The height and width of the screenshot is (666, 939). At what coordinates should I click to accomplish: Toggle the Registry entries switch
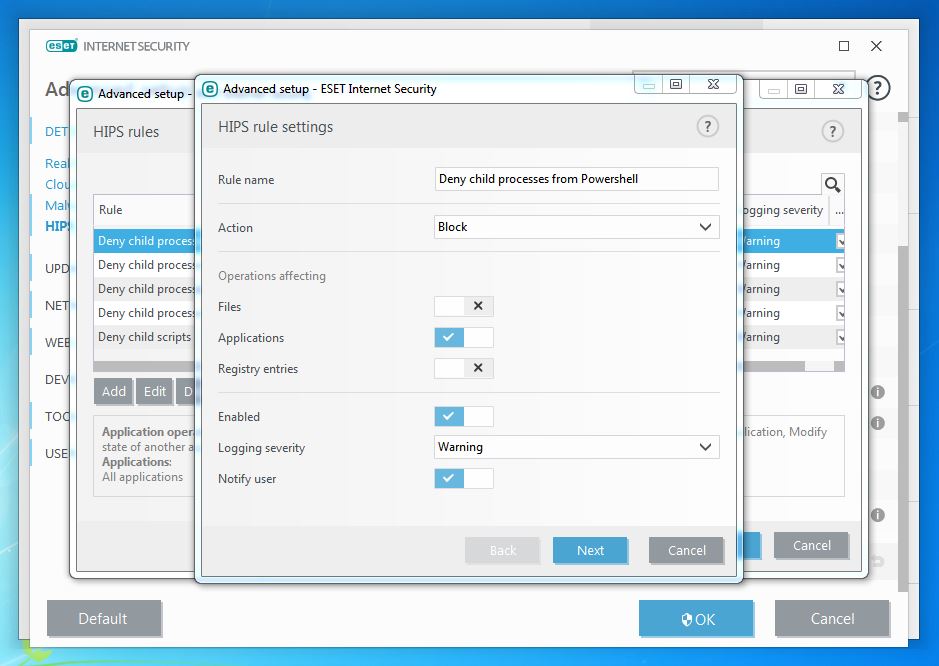tap(464, 368)
